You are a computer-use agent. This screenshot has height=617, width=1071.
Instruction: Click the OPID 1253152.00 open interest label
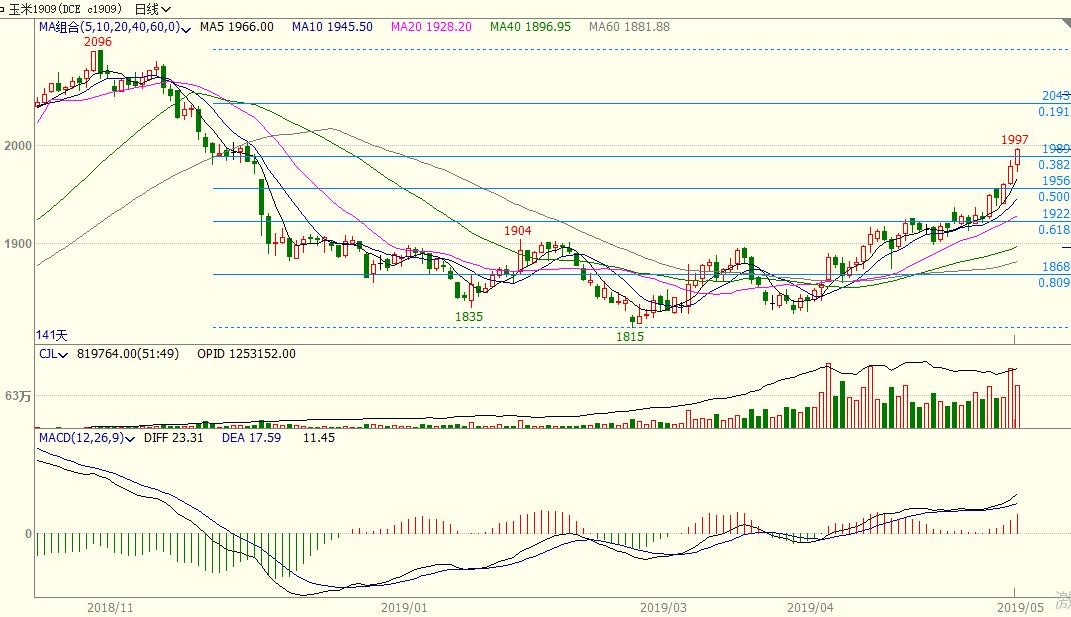(x=246, y=354)
